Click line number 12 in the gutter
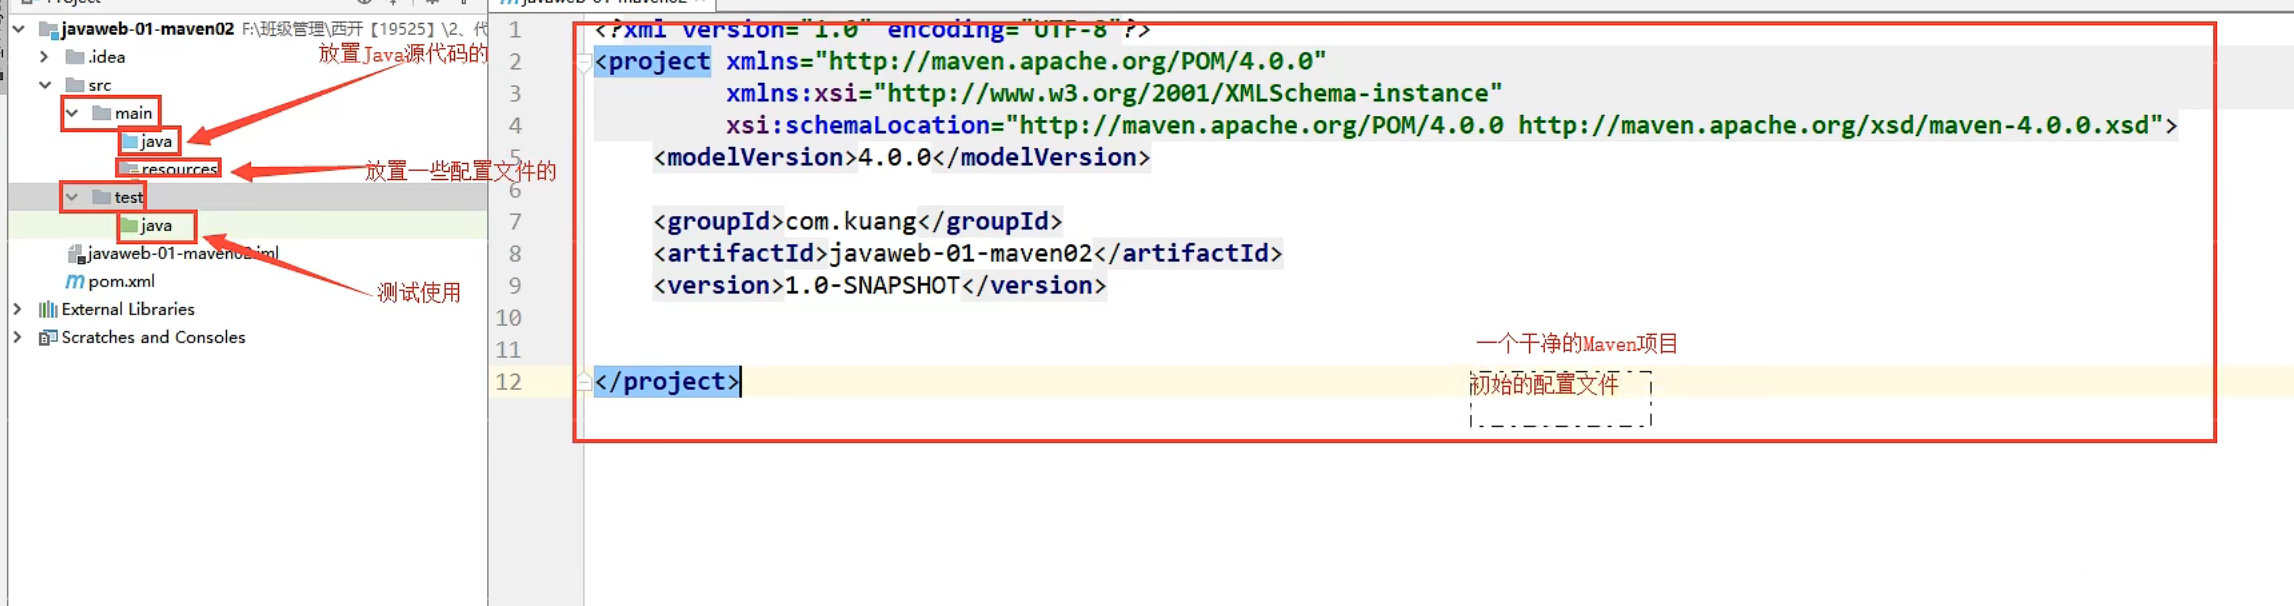 [x=509, y=381]
